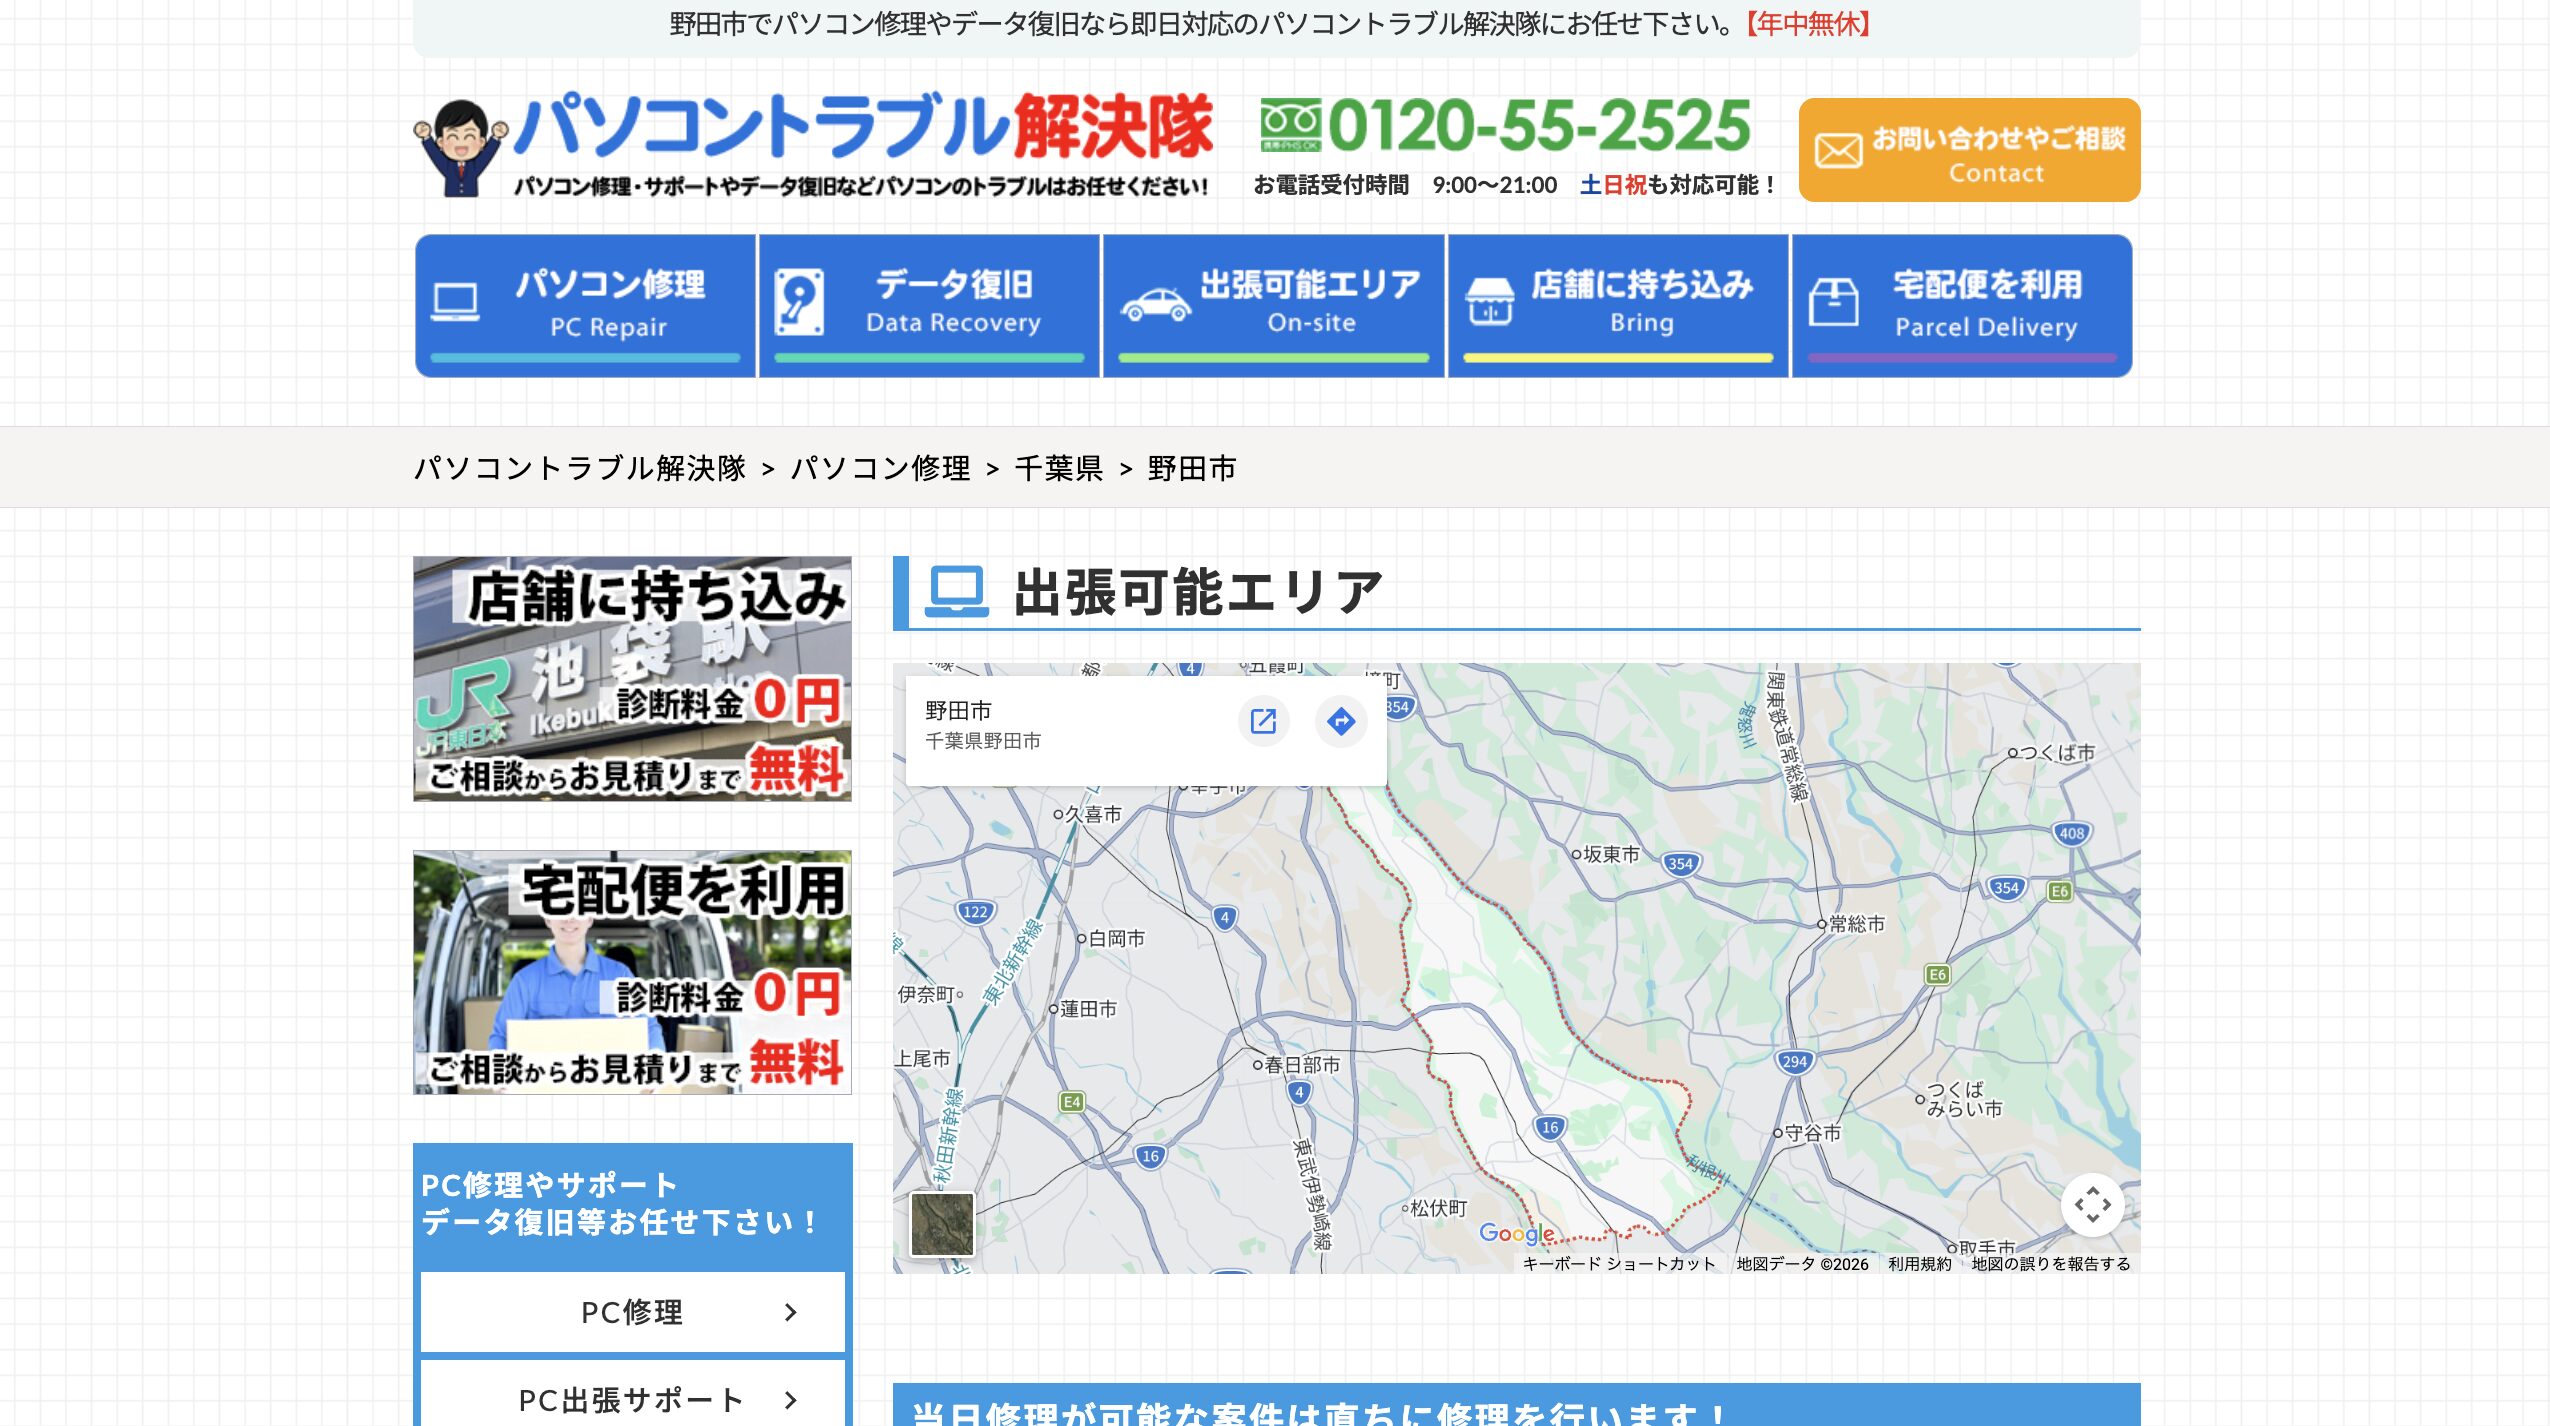Click the 松伏町 label on the map

click(x=1438, y=1208)
